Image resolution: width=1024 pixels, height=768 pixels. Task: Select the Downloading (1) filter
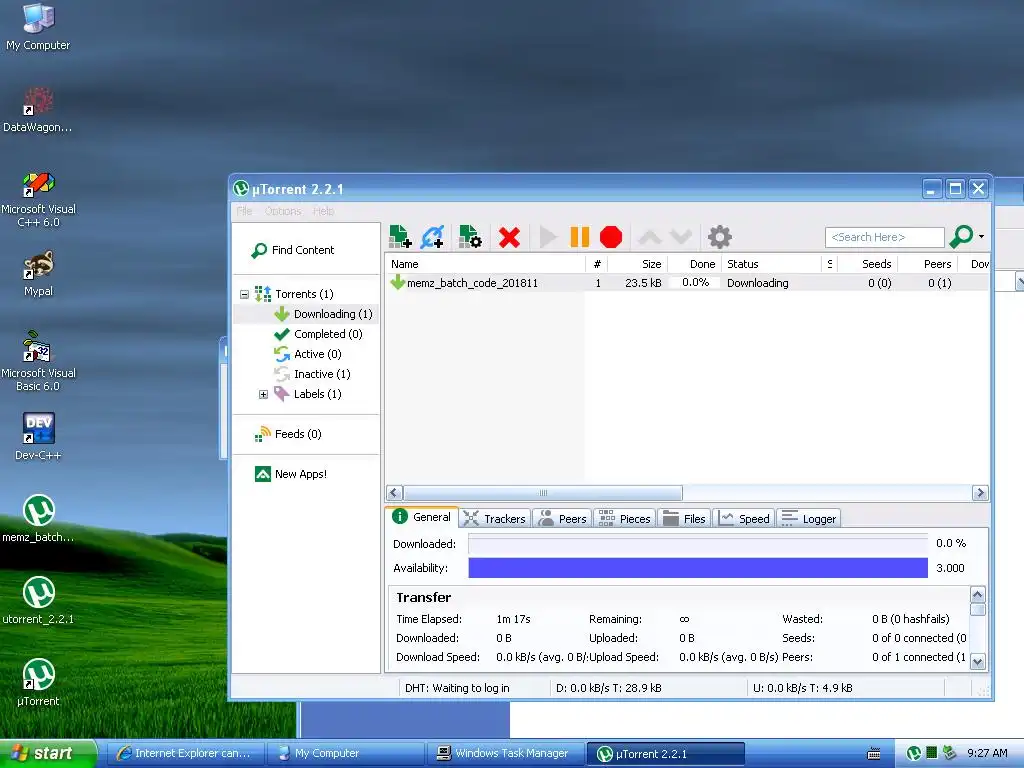tap(324, 314)
